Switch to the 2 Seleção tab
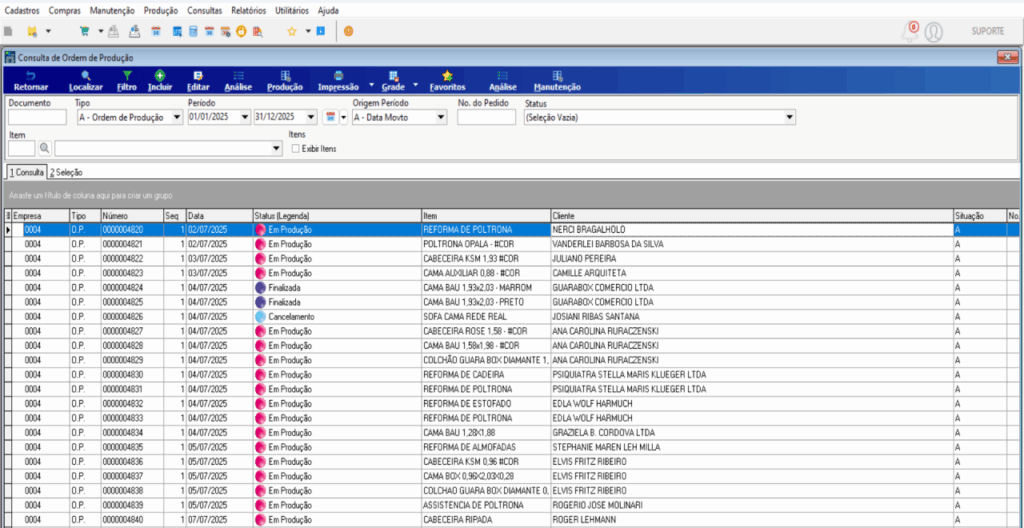The height and width of the screenshot is (528, 1024). coord(67,172)
